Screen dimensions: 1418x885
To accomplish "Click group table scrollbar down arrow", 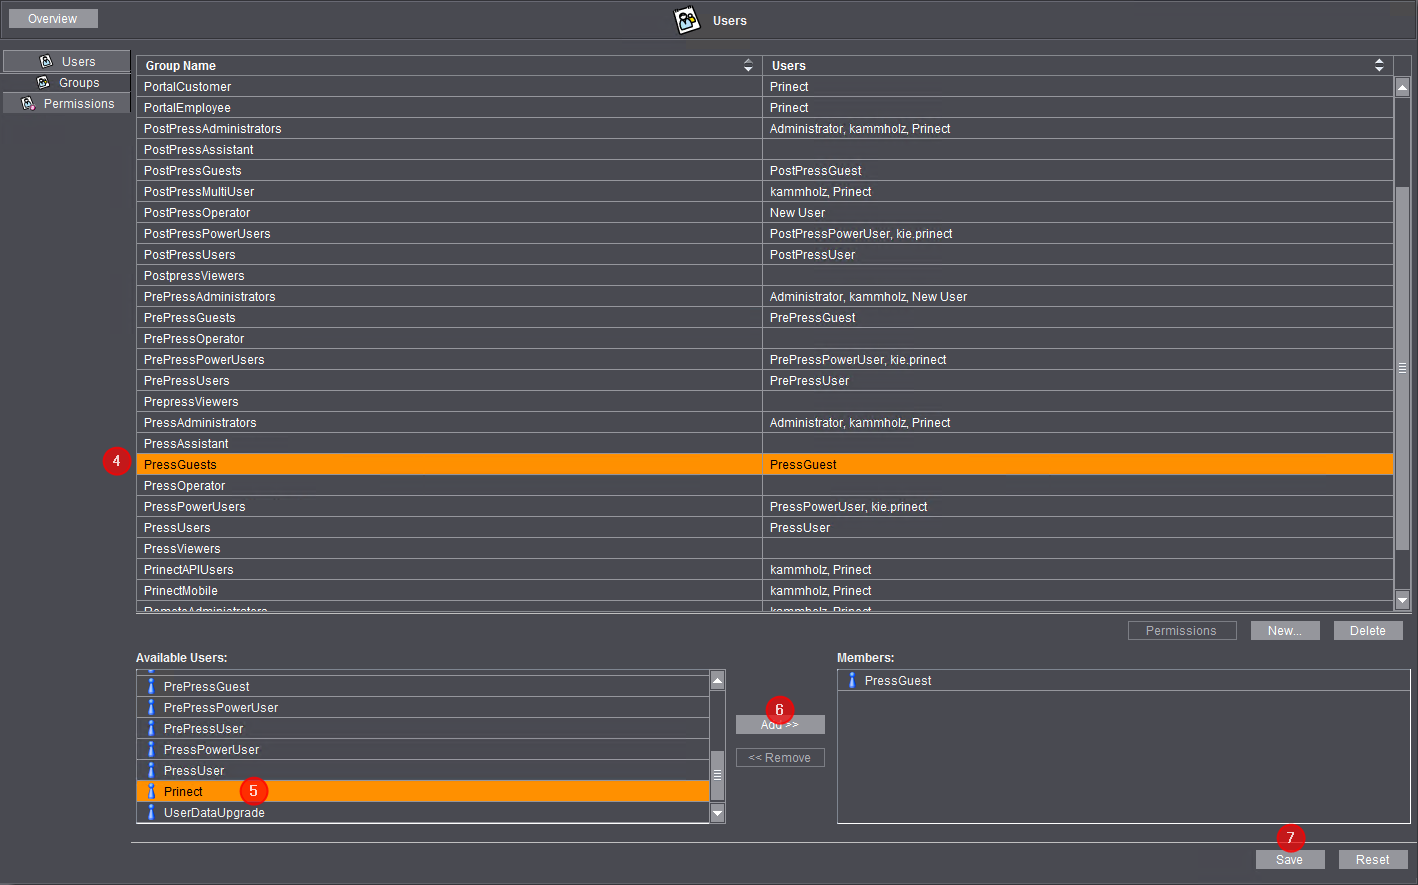I will click(x=1402, y=600).
